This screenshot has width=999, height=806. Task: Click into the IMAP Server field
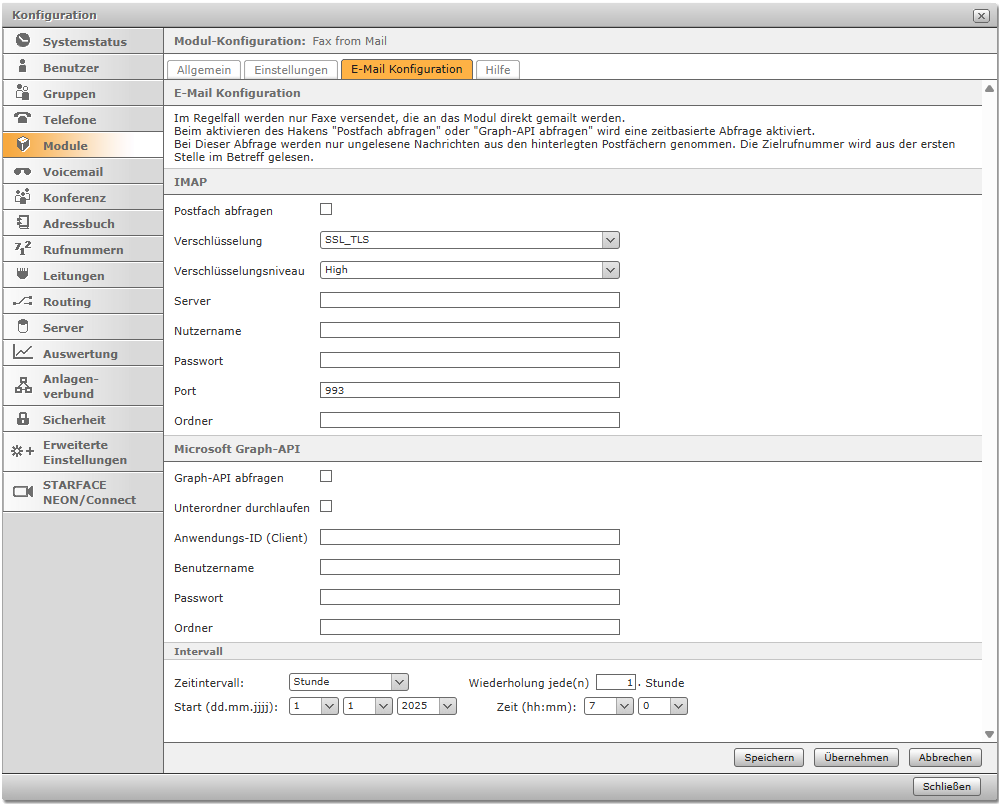point(470,300)
